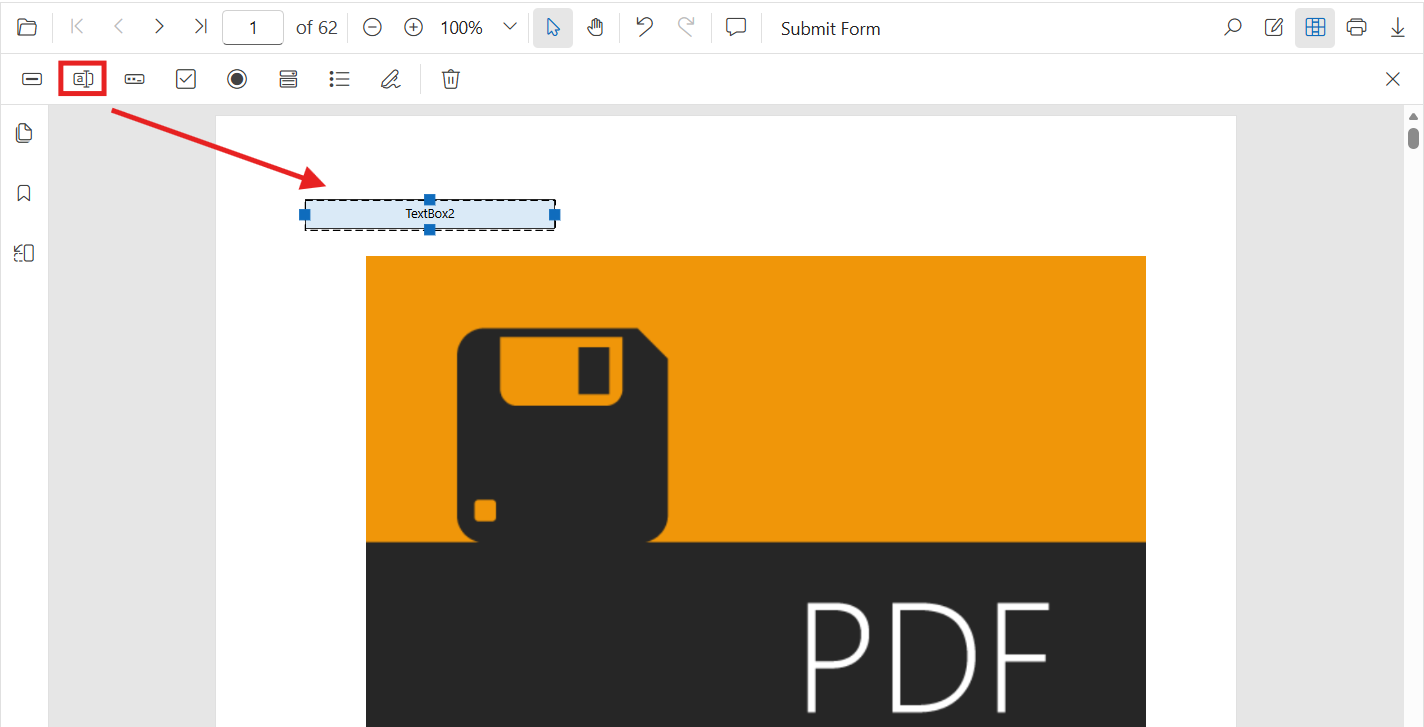
Task: Open the 100% zoom level dropdown
Action: coord(509,28)
